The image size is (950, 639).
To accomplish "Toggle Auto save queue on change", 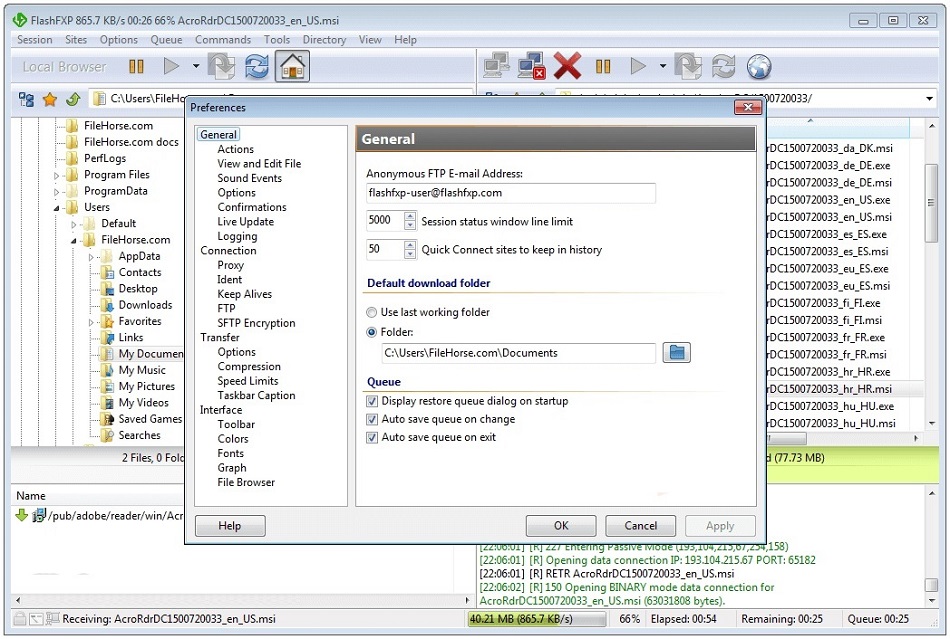I will 372,419.
